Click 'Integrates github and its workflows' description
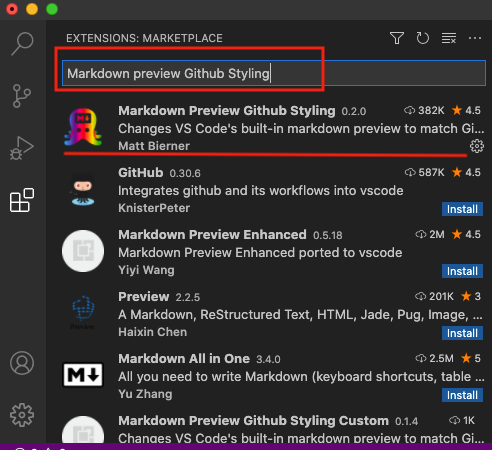This screenshot has height=450, width=492. (261, 191)
